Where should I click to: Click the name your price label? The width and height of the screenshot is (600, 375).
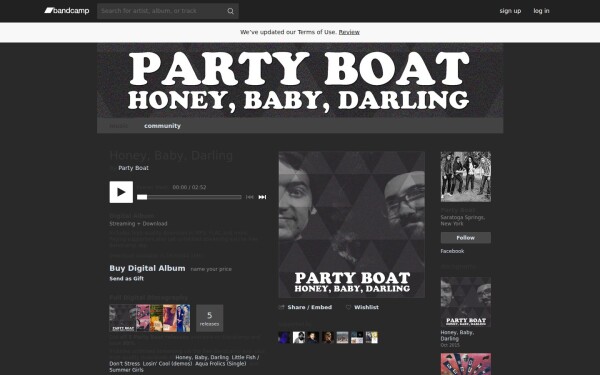coord(211,269)
